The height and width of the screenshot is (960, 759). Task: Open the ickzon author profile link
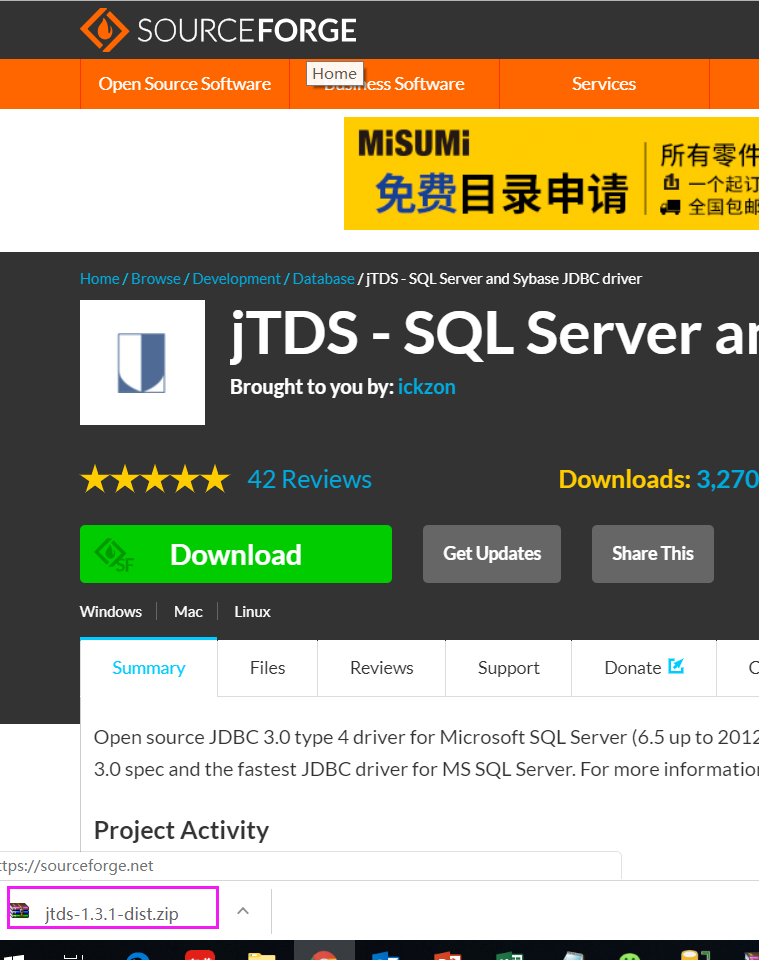(427, 387)
